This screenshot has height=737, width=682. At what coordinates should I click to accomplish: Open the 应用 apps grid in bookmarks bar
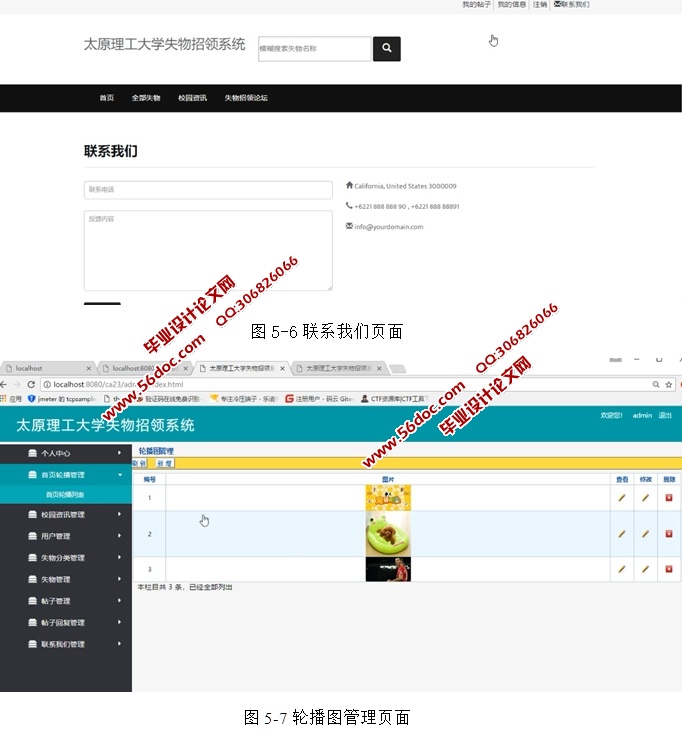pyautogui.click(x=11, y=399)
